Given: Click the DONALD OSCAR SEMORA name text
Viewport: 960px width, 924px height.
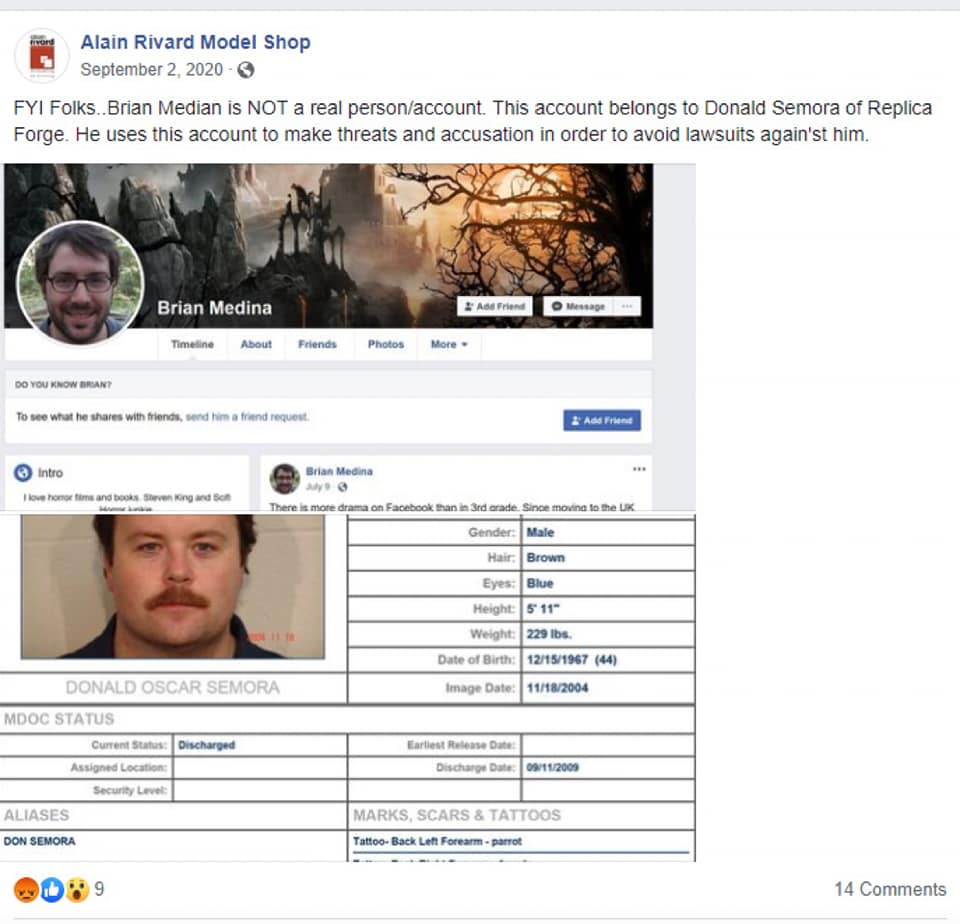Looking at the screenshot, I should coord(173,688).
